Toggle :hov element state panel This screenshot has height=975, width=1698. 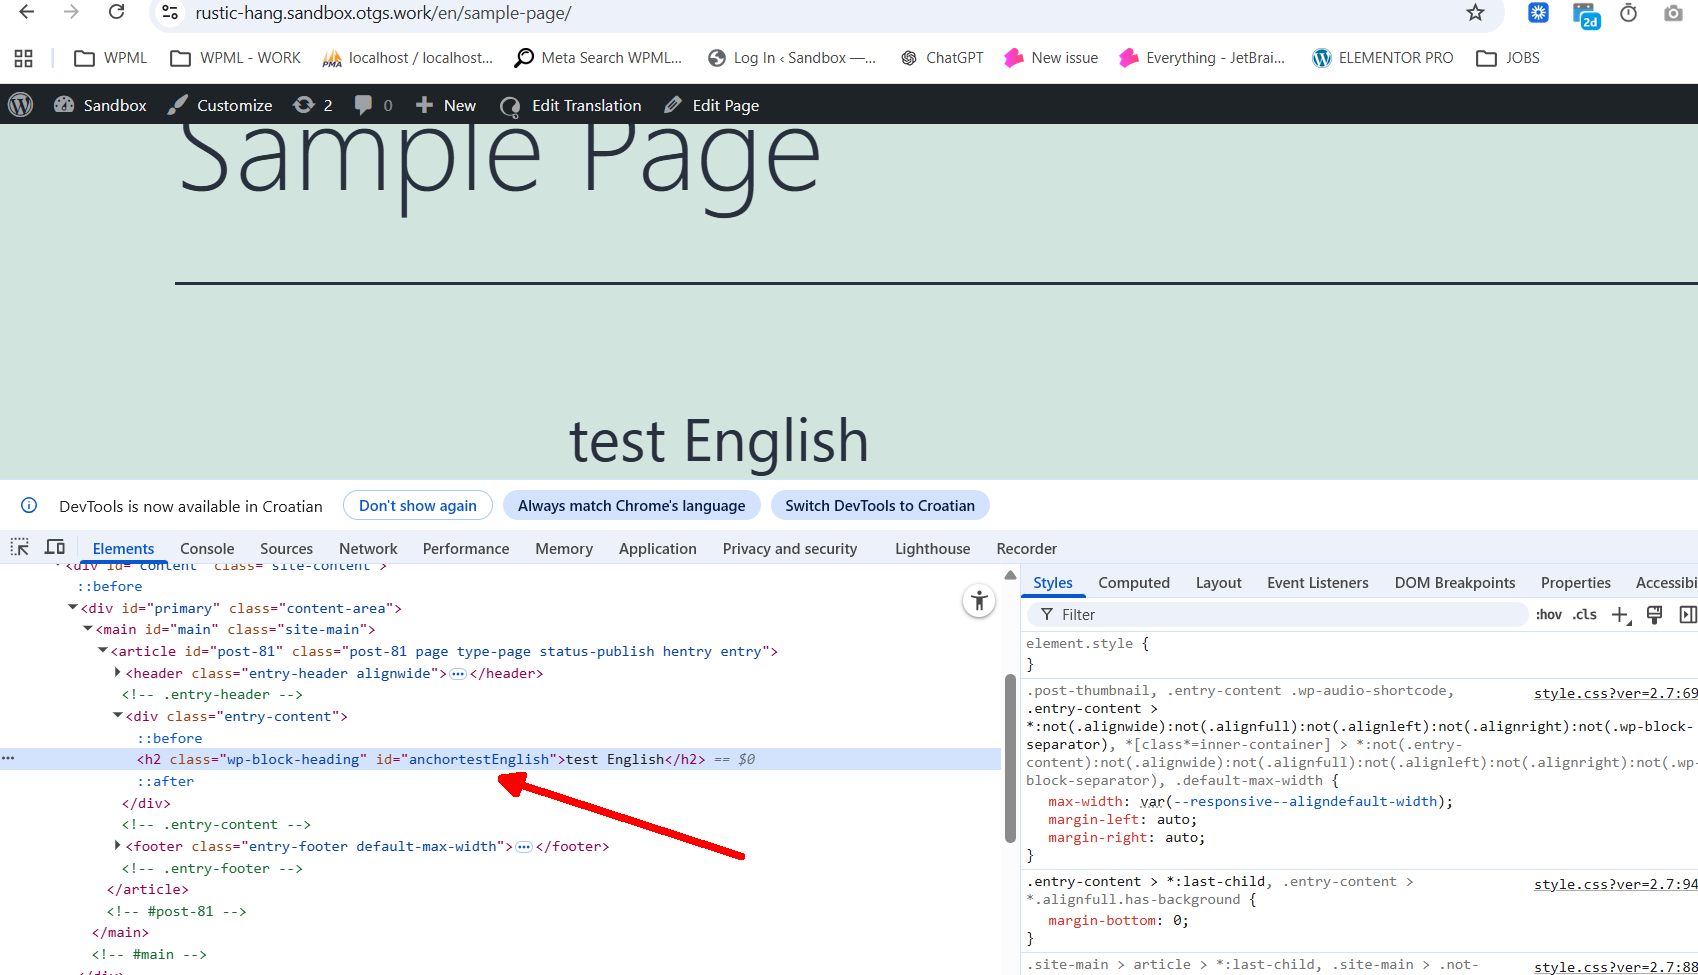pos(1548,615)
